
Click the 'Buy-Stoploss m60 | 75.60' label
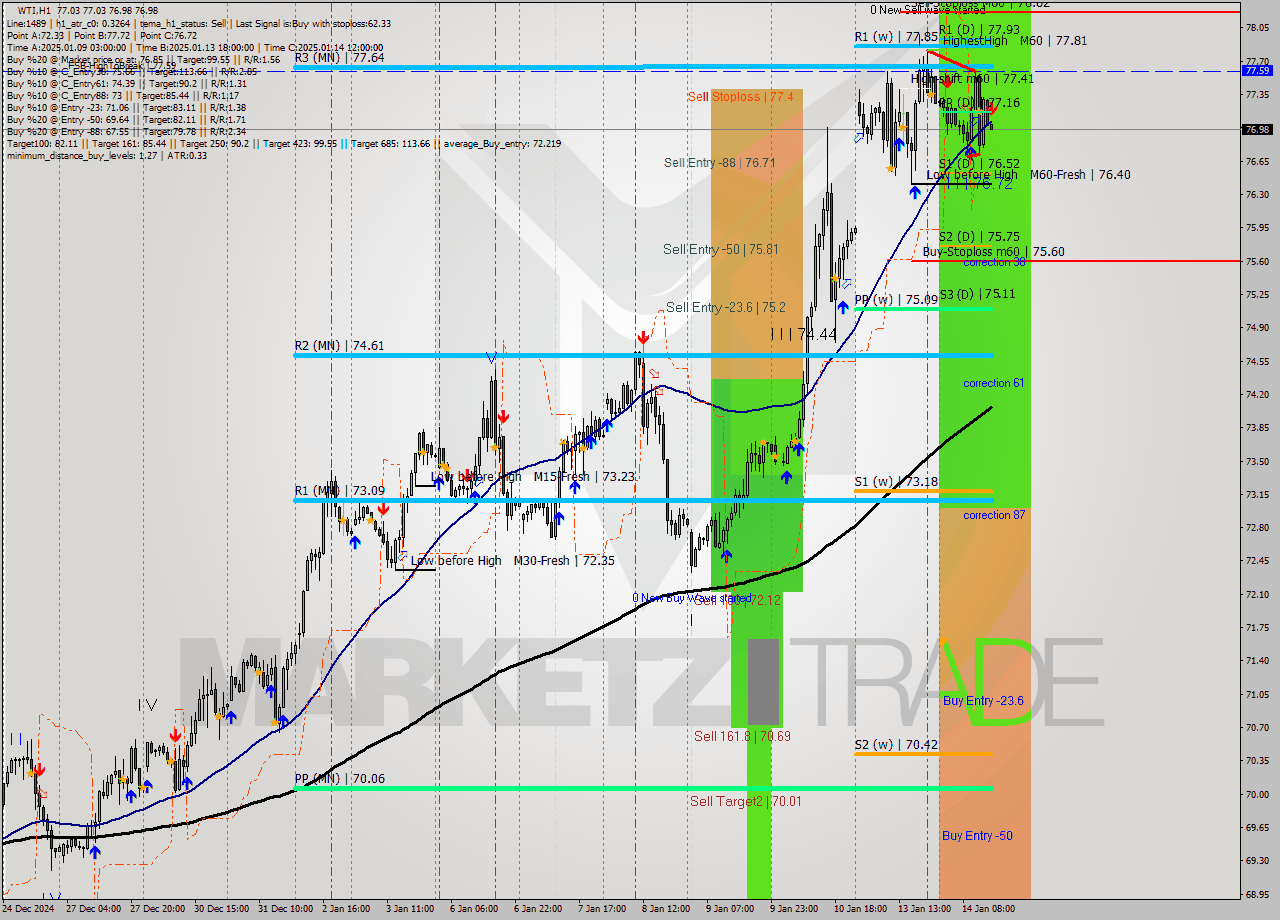click(993, 252)
